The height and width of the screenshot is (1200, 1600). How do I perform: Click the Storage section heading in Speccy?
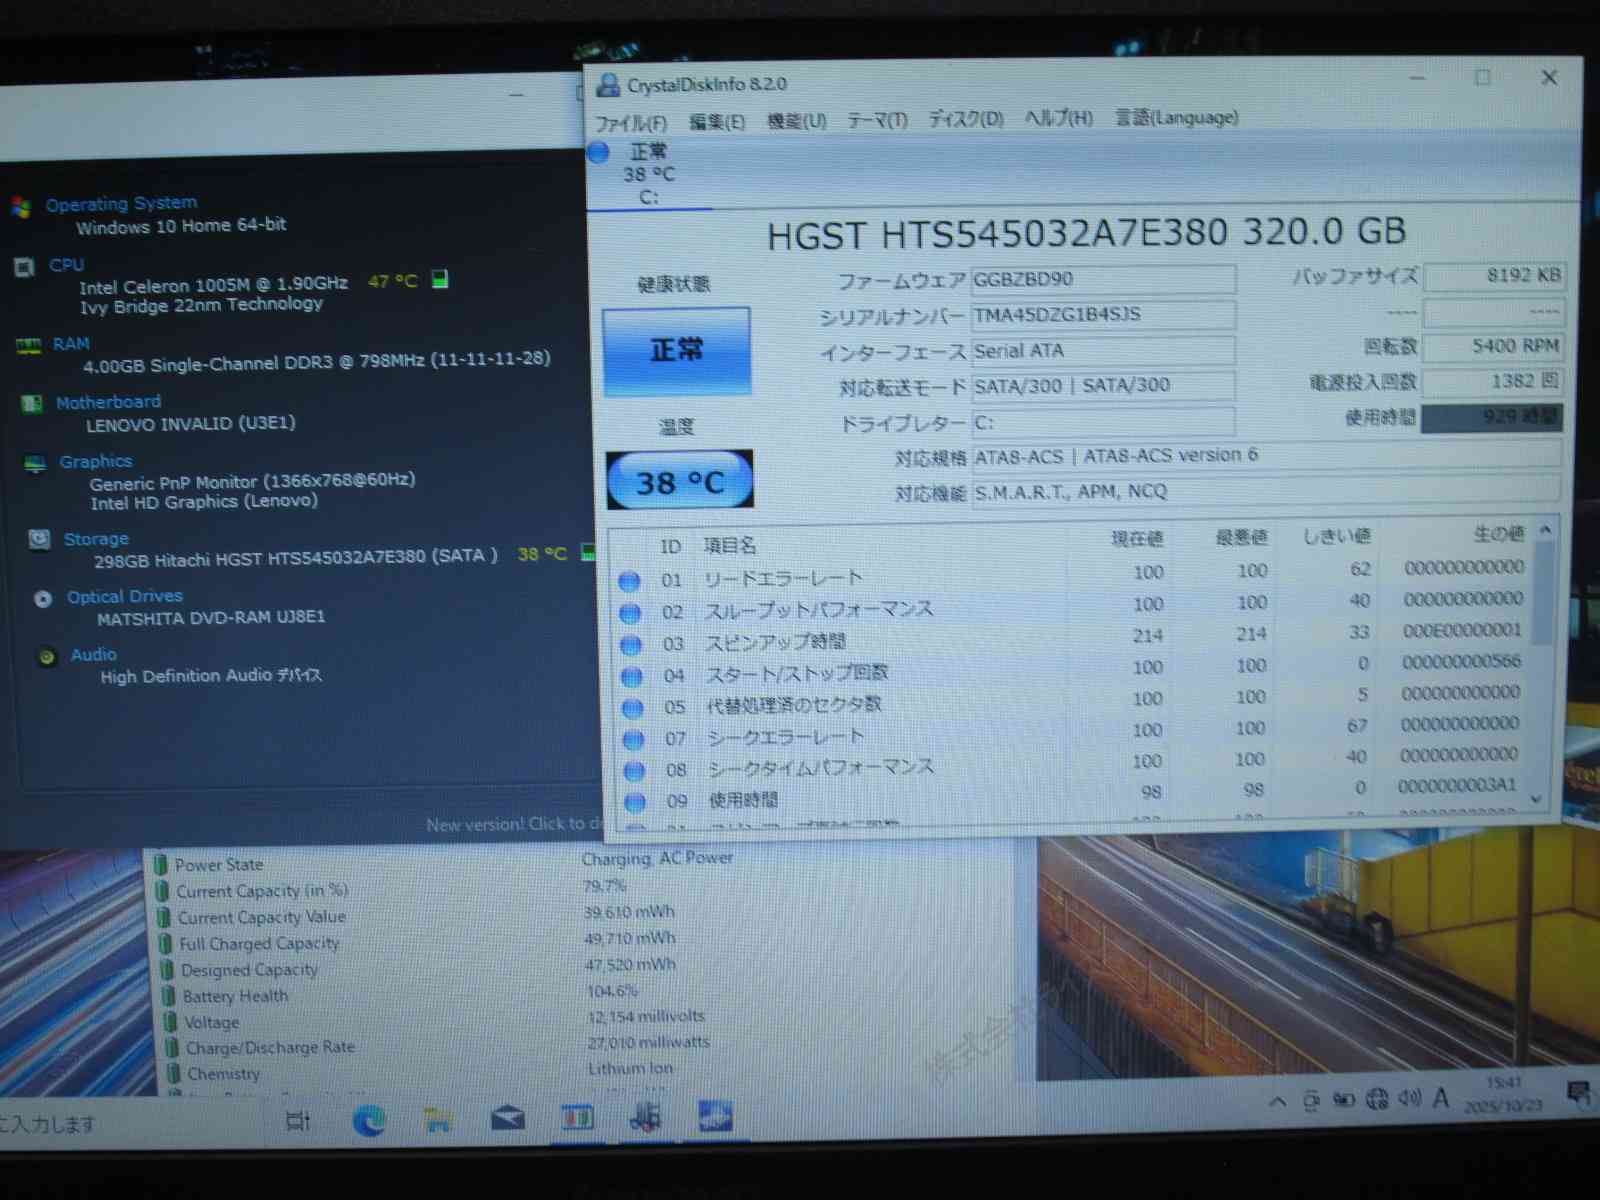pyautogui.click(x=96, y=539)
